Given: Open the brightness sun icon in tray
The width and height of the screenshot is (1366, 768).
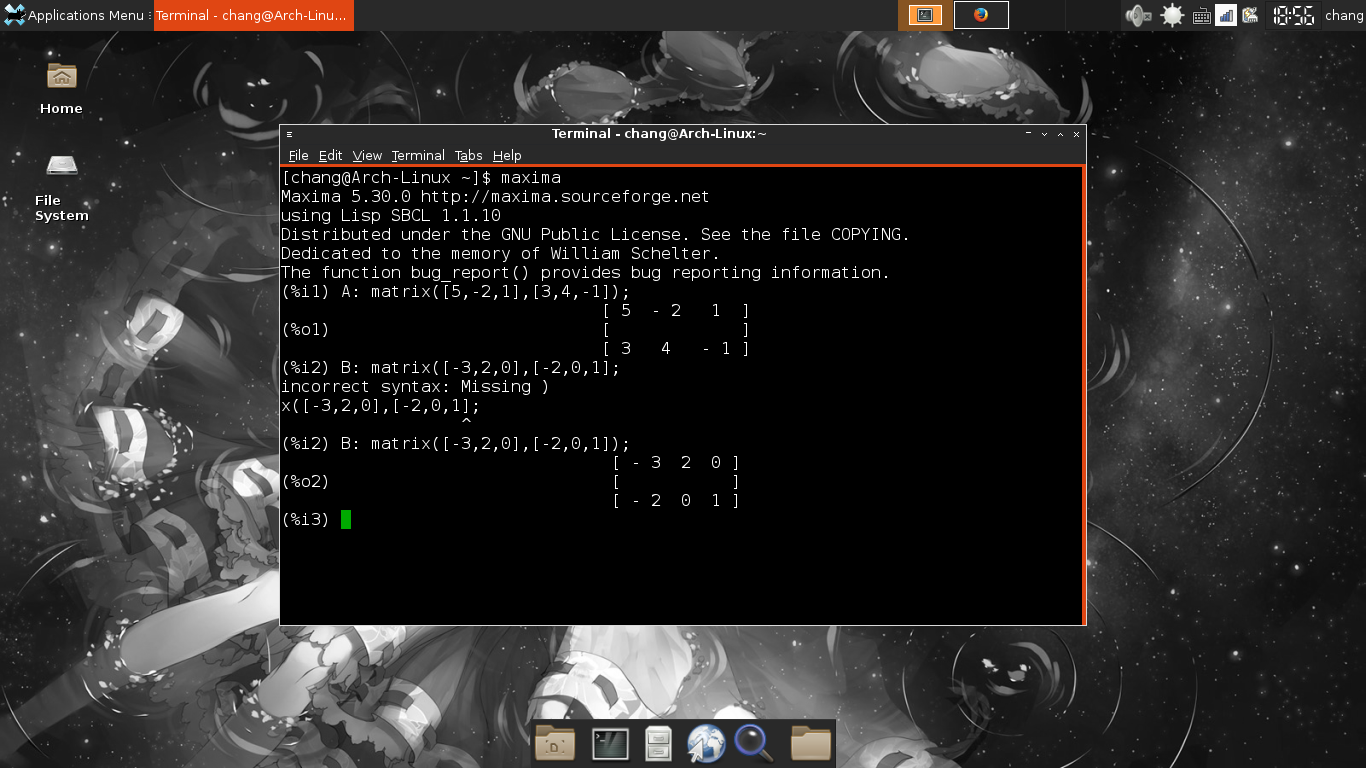Looking at the screenshot, I should click(1171, 15).
